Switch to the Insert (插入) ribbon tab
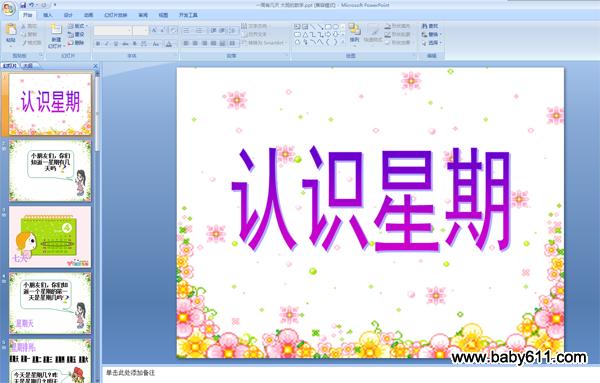 pos(47,15)
